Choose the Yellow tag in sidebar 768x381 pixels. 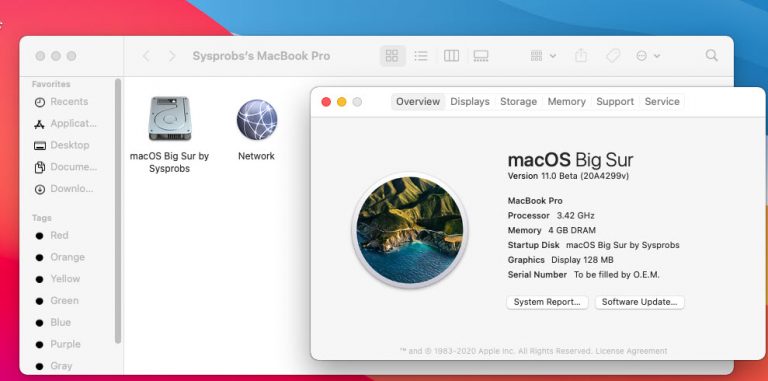[58, 279]
